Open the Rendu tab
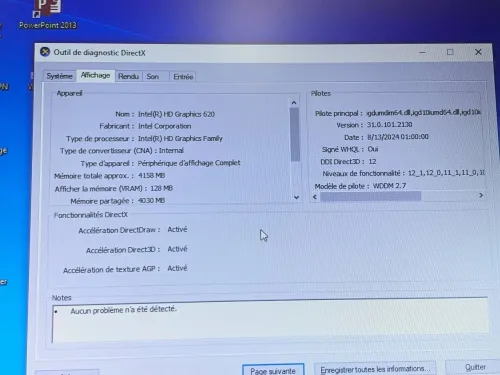 128,76
